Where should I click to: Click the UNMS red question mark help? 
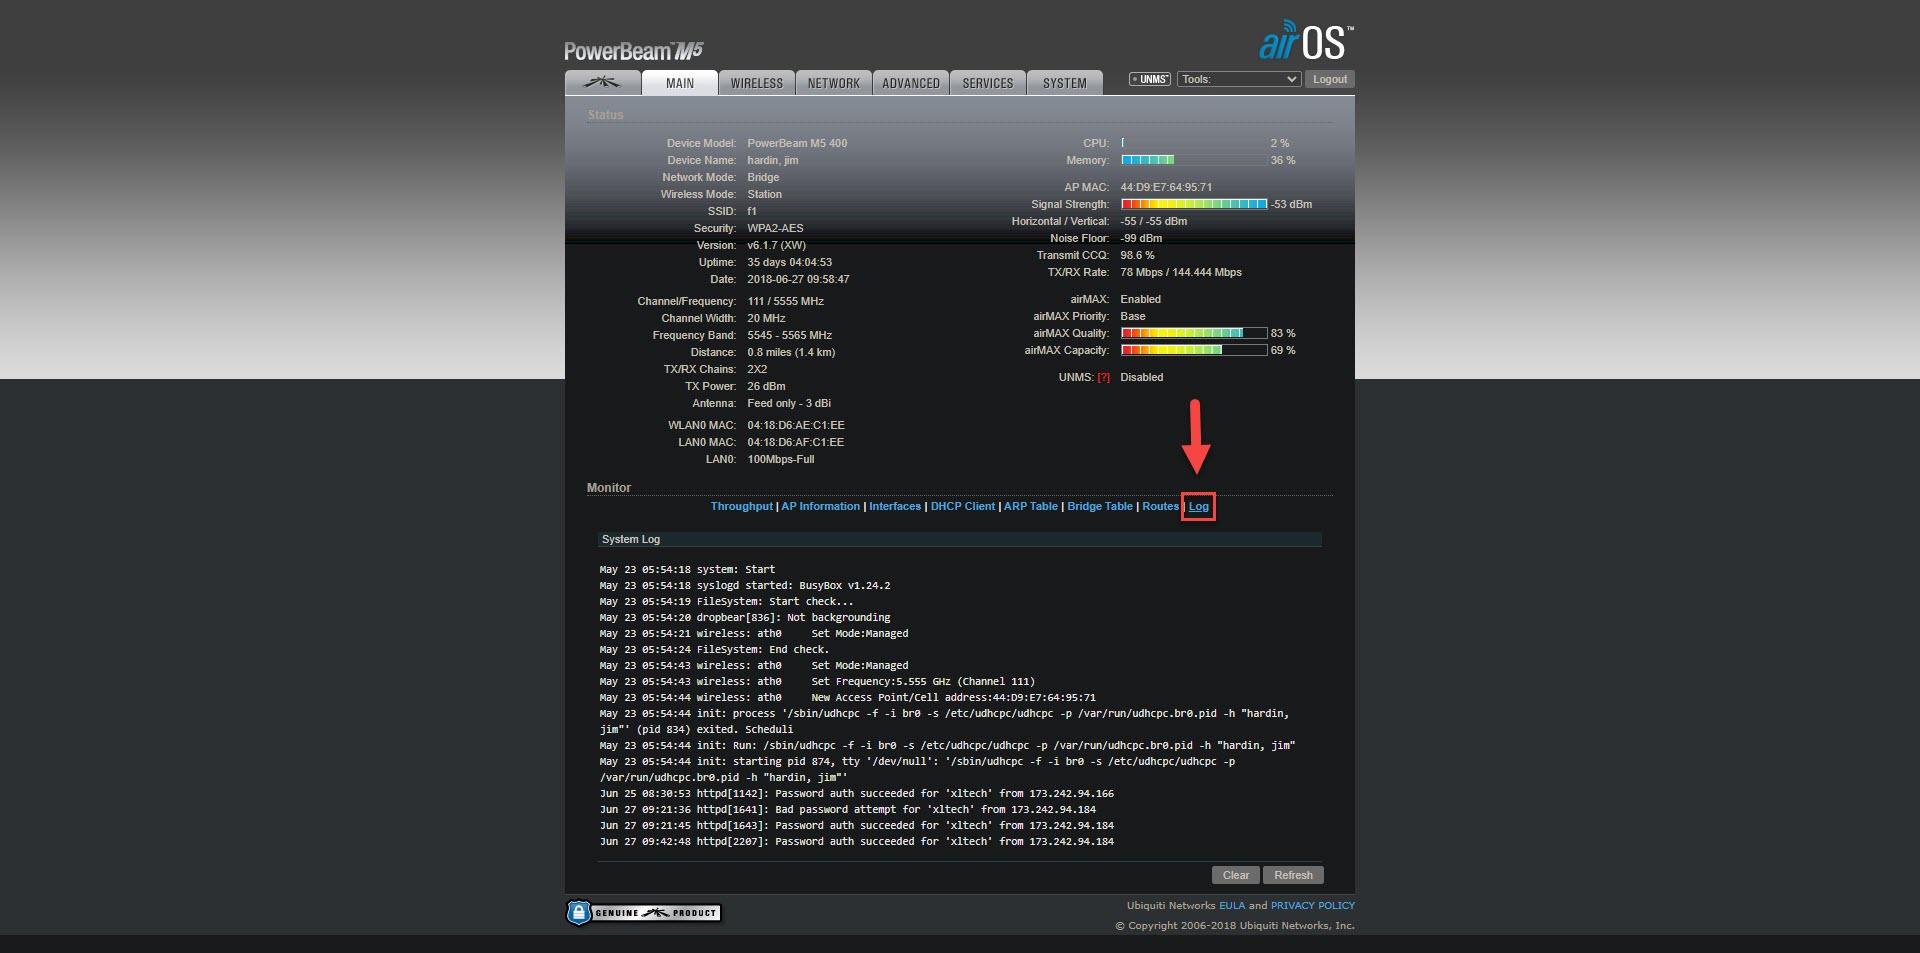click(x=1103, y=378)
